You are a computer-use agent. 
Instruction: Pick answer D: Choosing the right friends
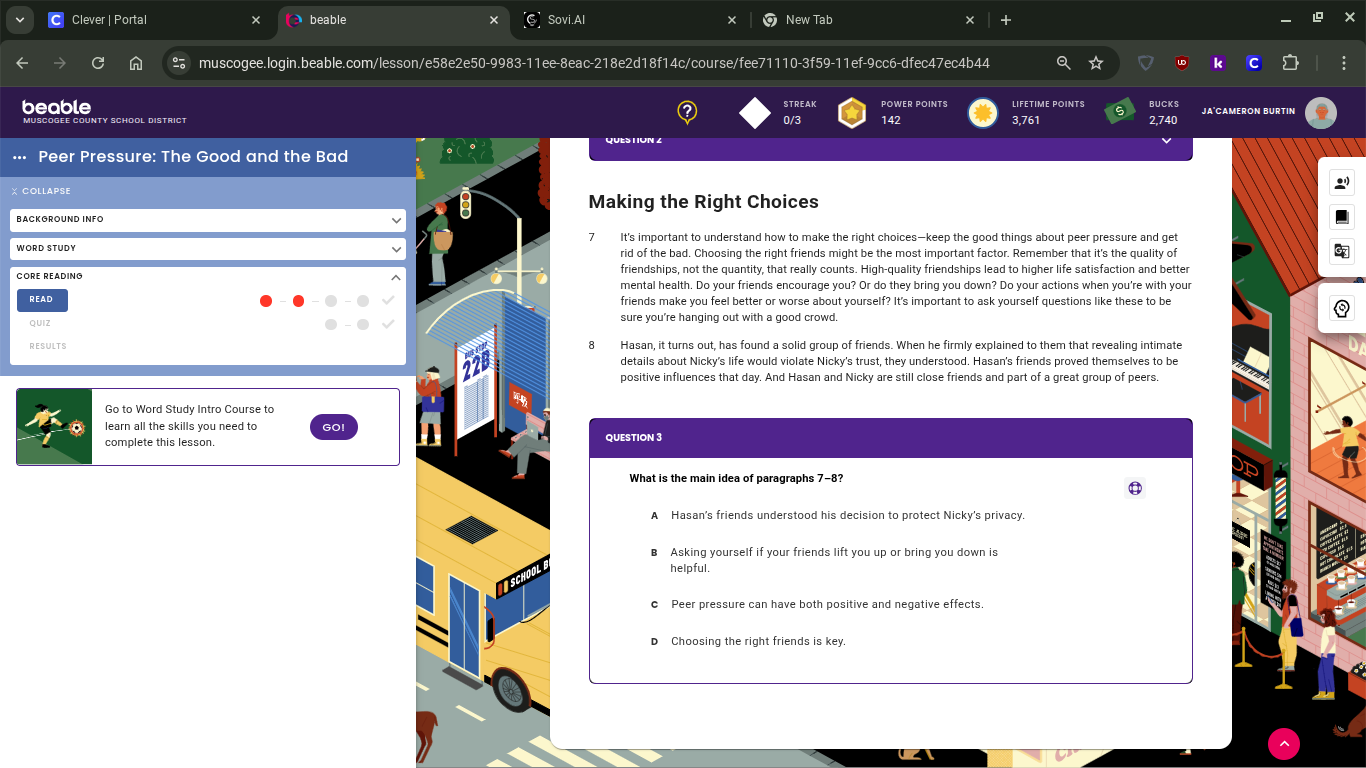point(757,641)
